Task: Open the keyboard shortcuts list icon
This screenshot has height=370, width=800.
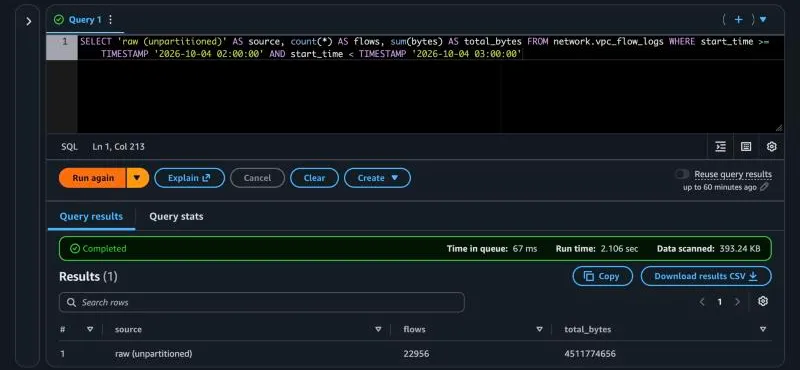Action: (x=746, y=147)
